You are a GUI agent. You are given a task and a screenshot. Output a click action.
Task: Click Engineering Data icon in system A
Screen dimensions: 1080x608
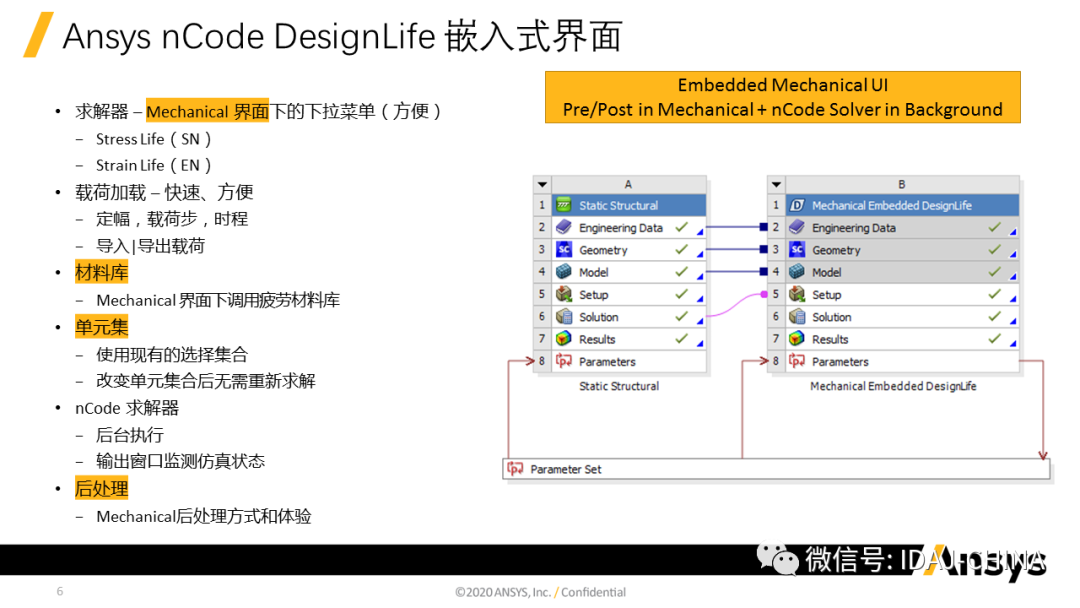pos(563,227)
